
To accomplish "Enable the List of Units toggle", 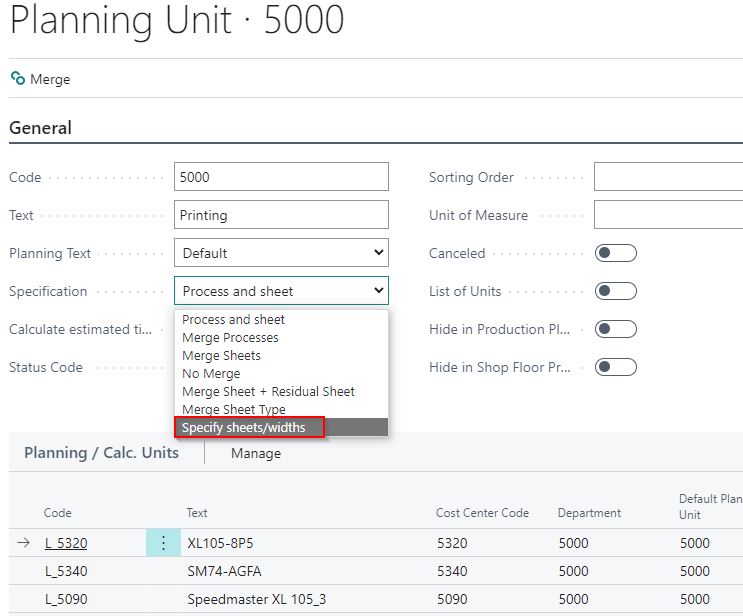I will (614, 291).
